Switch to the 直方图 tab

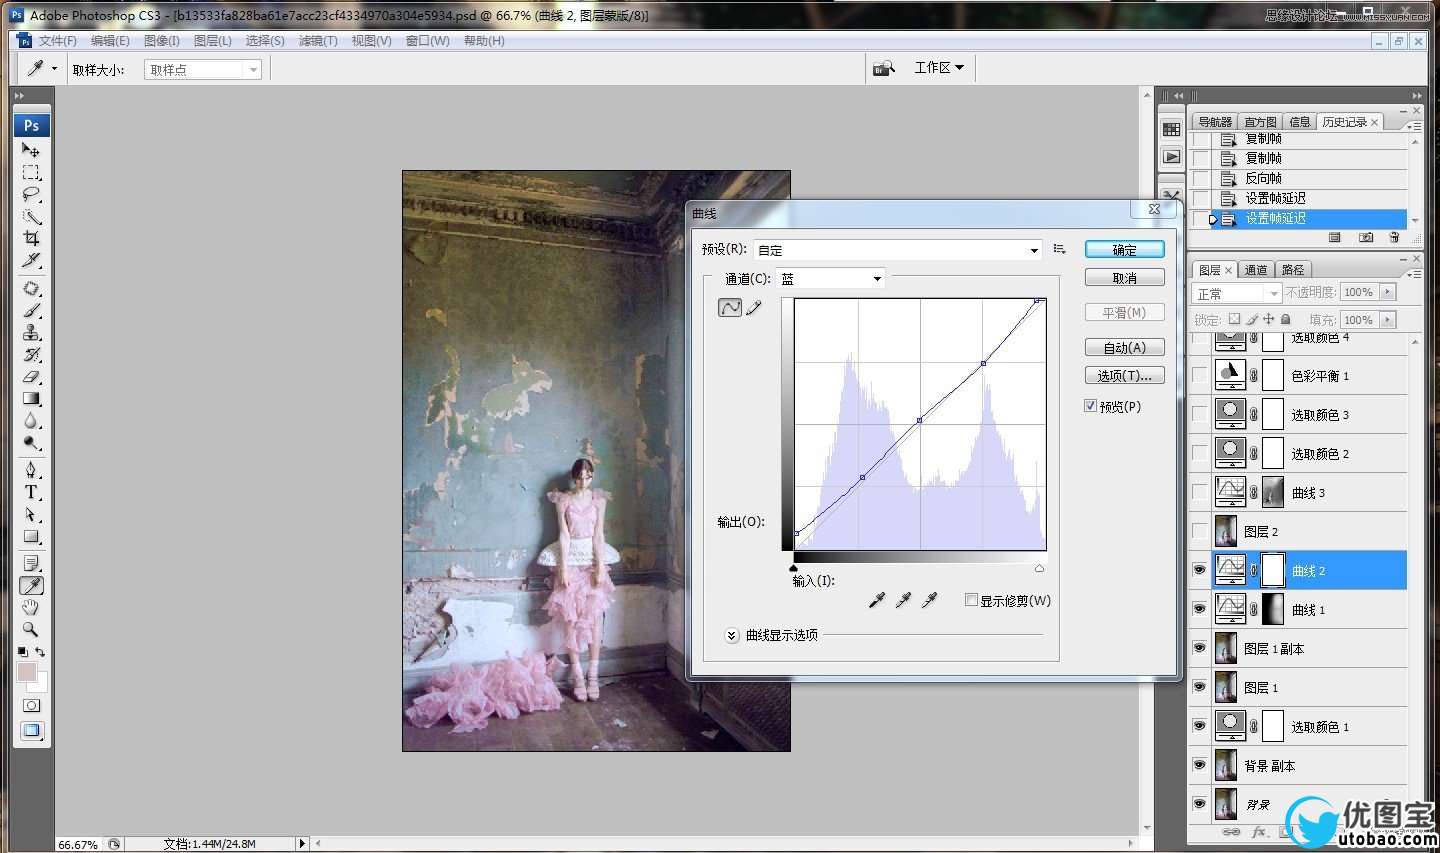tap(1260, 122)
